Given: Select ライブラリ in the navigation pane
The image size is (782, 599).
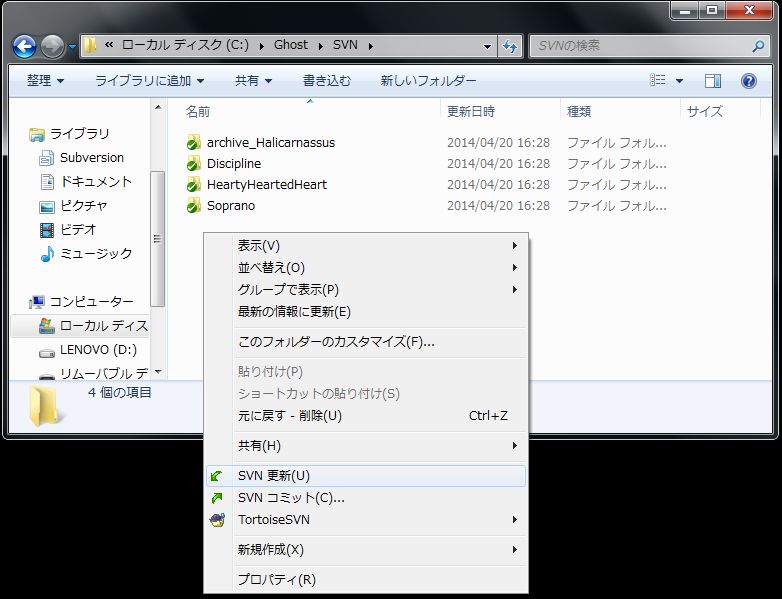Looking at the screenshot, I should [79, 134].
